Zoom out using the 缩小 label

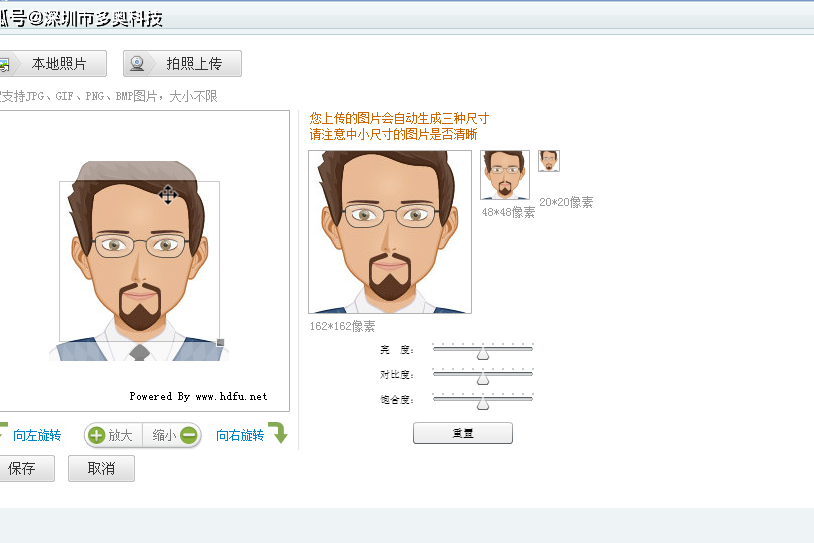pos(164,435)
